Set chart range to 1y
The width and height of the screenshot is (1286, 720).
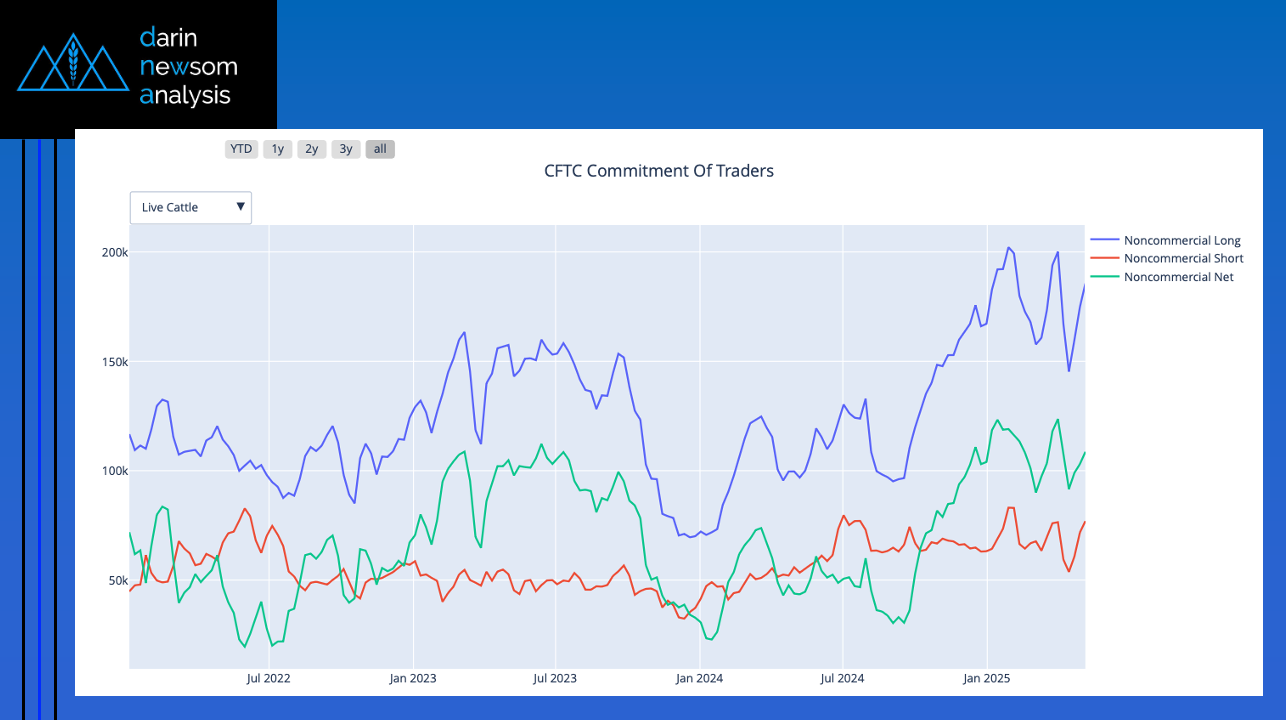(277, 149)
